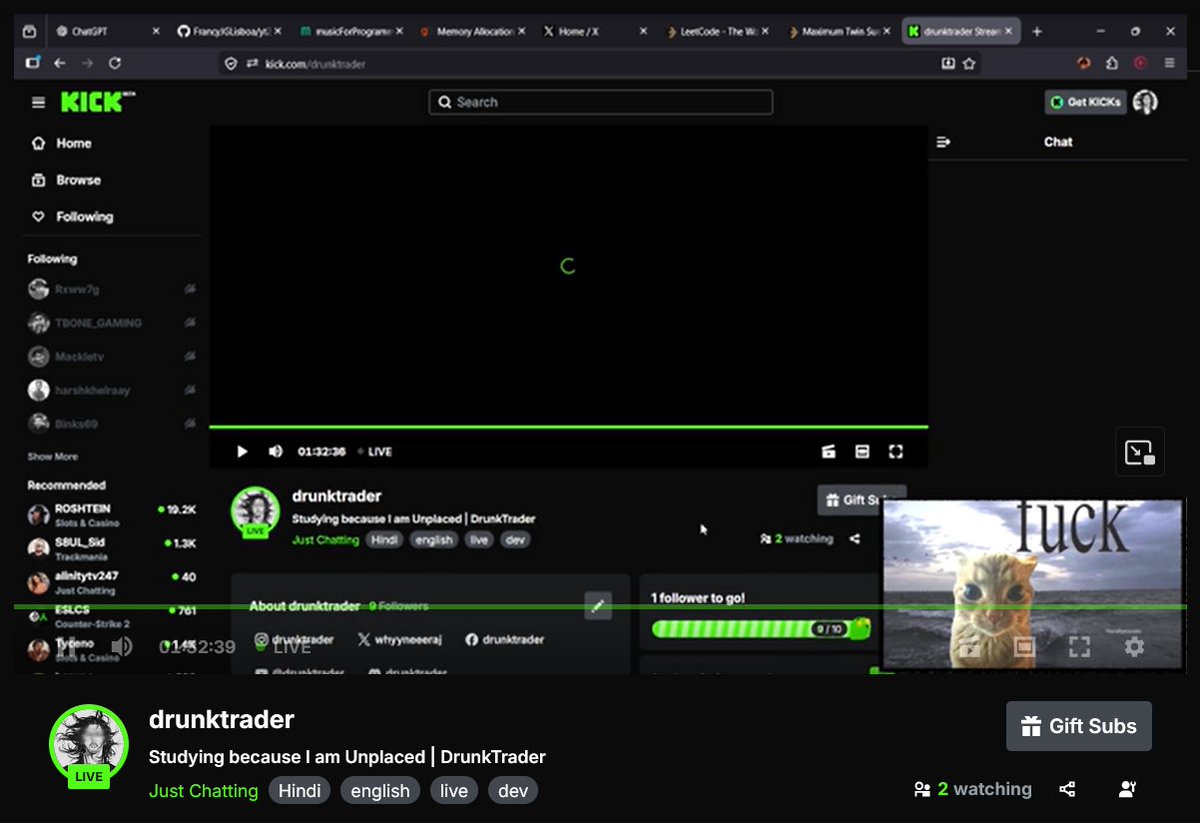Focus the Kick Search field

click(601, 102)
